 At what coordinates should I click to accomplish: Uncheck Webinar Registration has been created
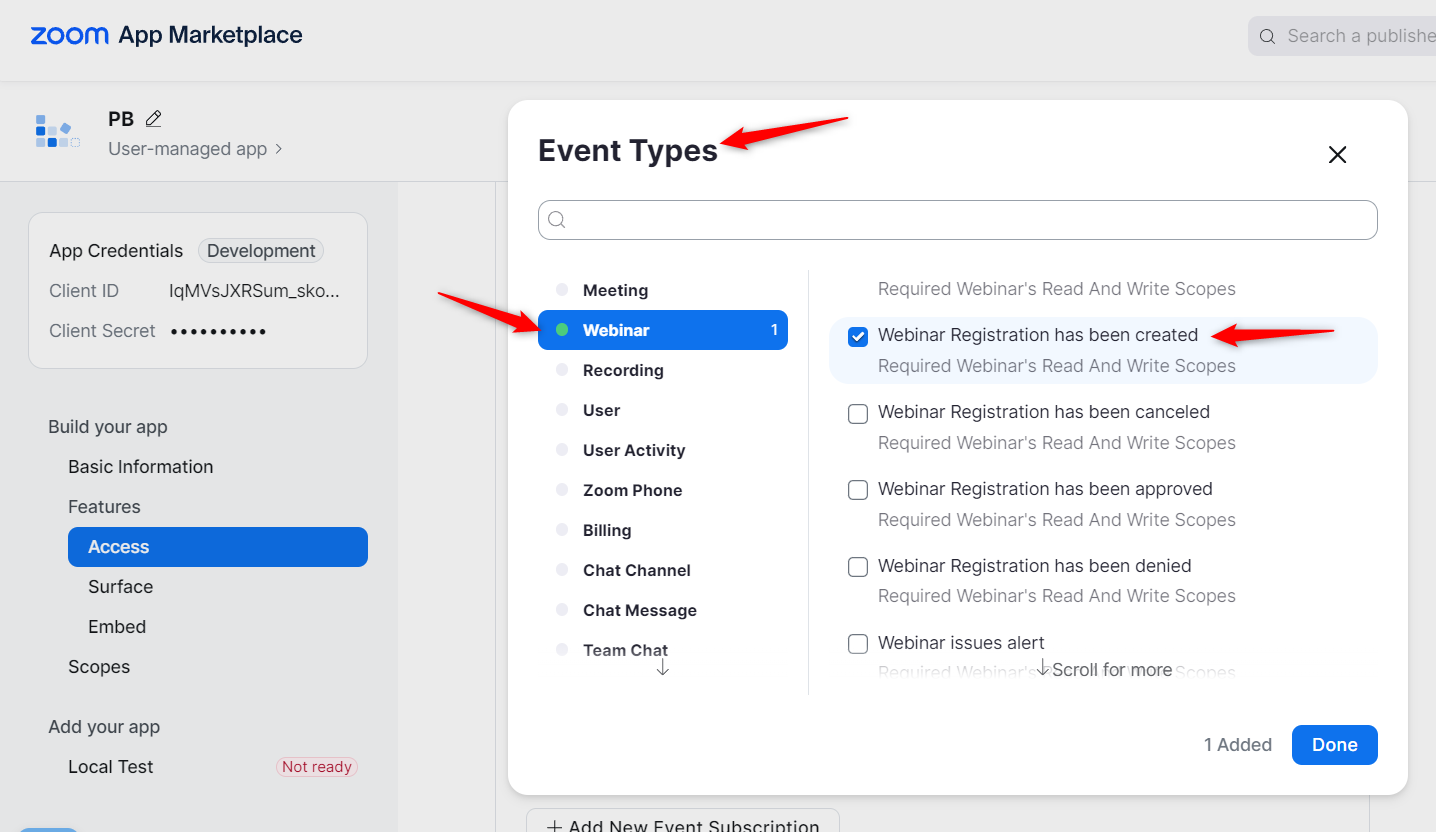point(858,337)
